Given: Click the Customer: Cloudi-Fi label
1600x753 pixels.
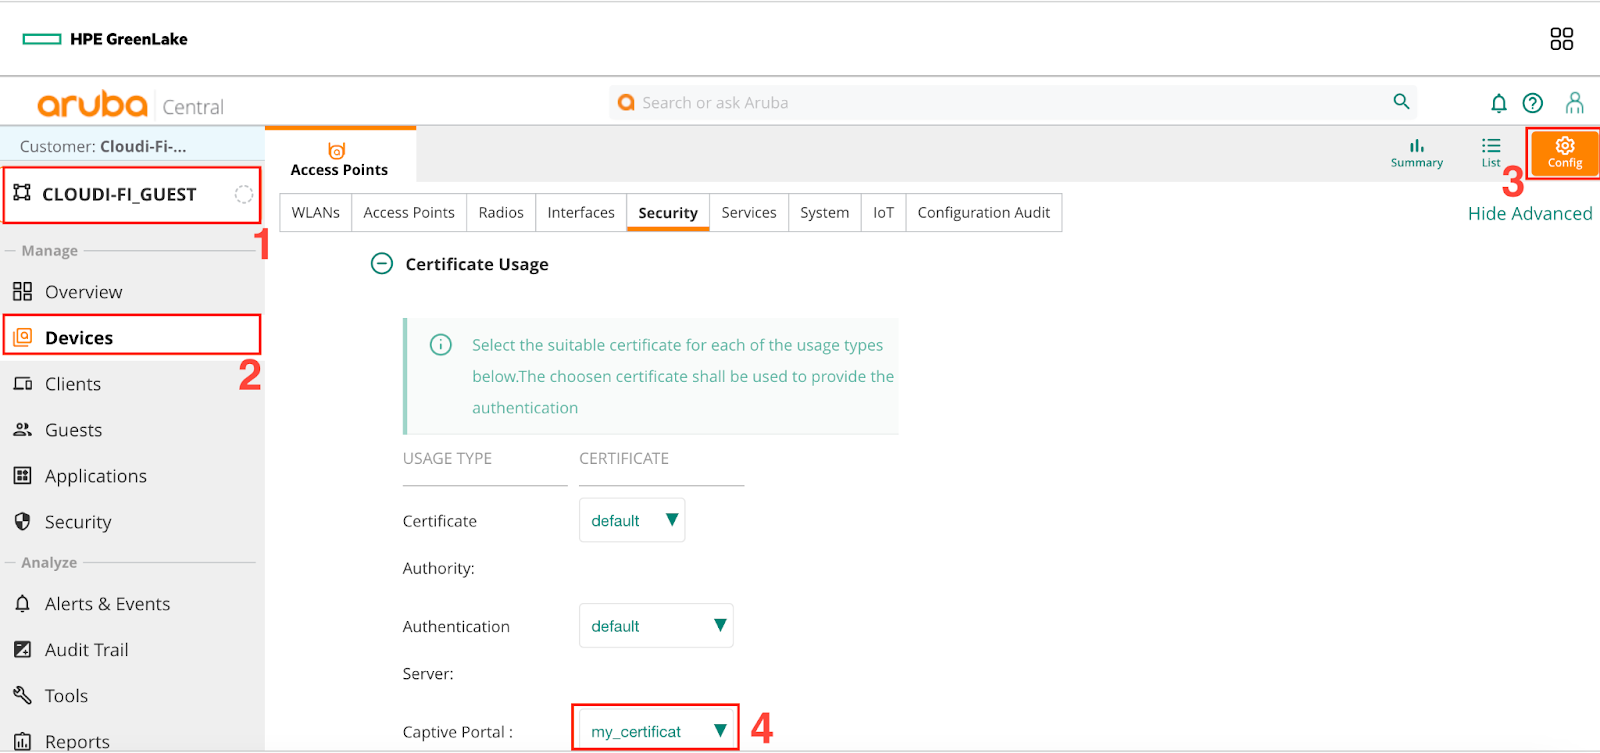Looking at the screenshot, I should 103,146.
